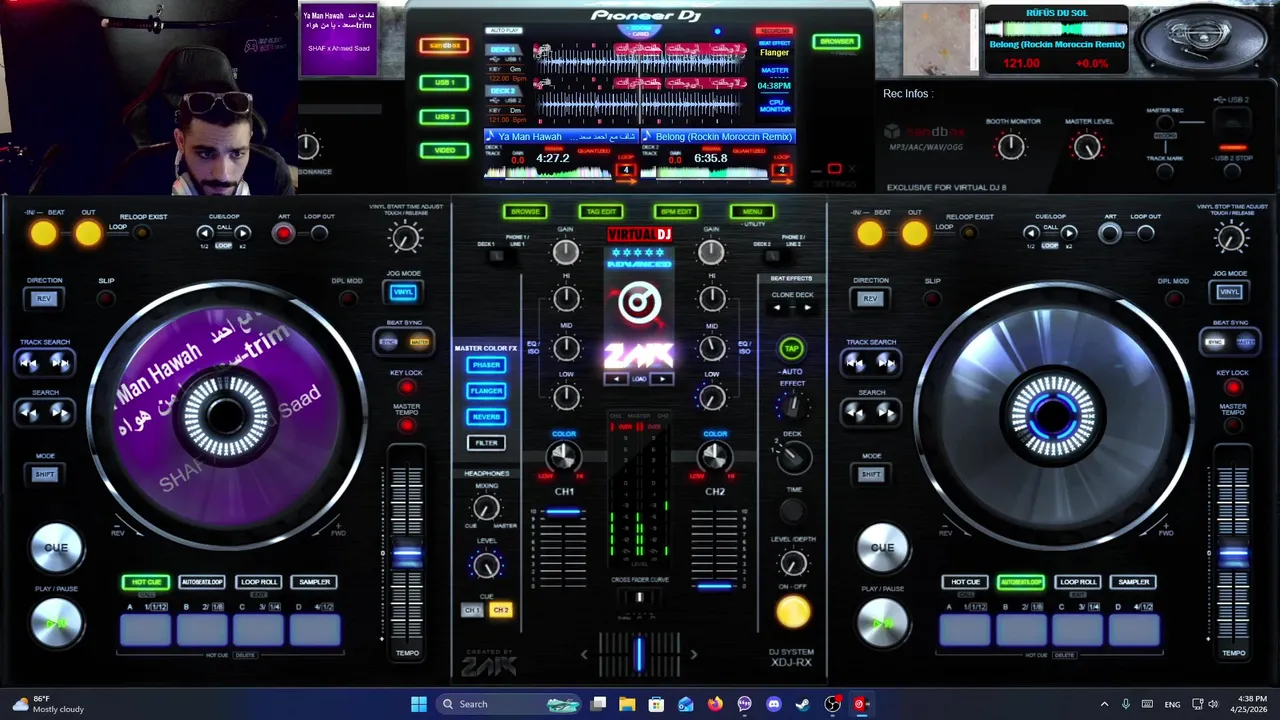Screen dimensions: 1280x720
Task: Click the ART button on right deck
Action: (x=1110, y=233)
